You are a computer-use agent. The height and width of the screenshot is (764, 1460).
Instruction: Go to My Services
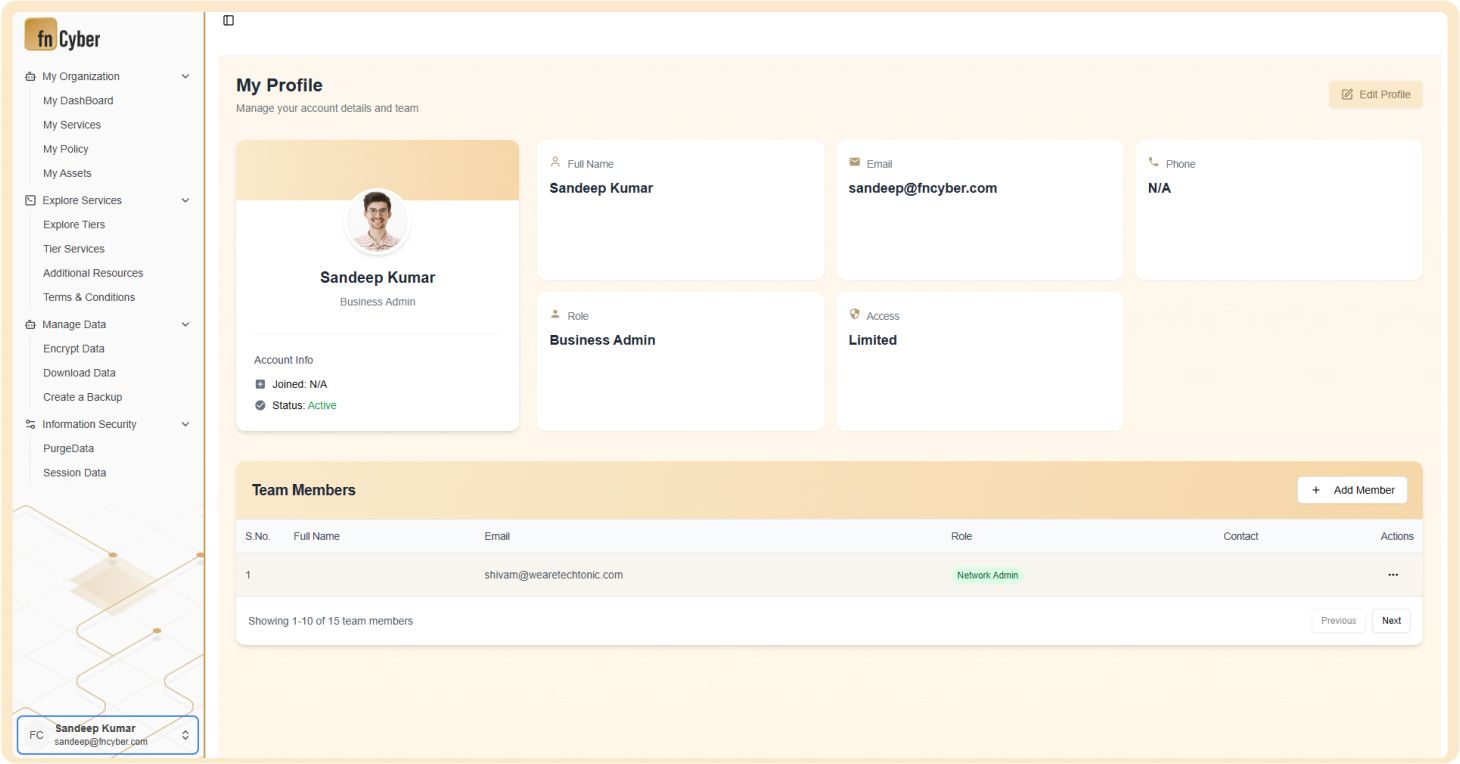(x=72, y=125)
